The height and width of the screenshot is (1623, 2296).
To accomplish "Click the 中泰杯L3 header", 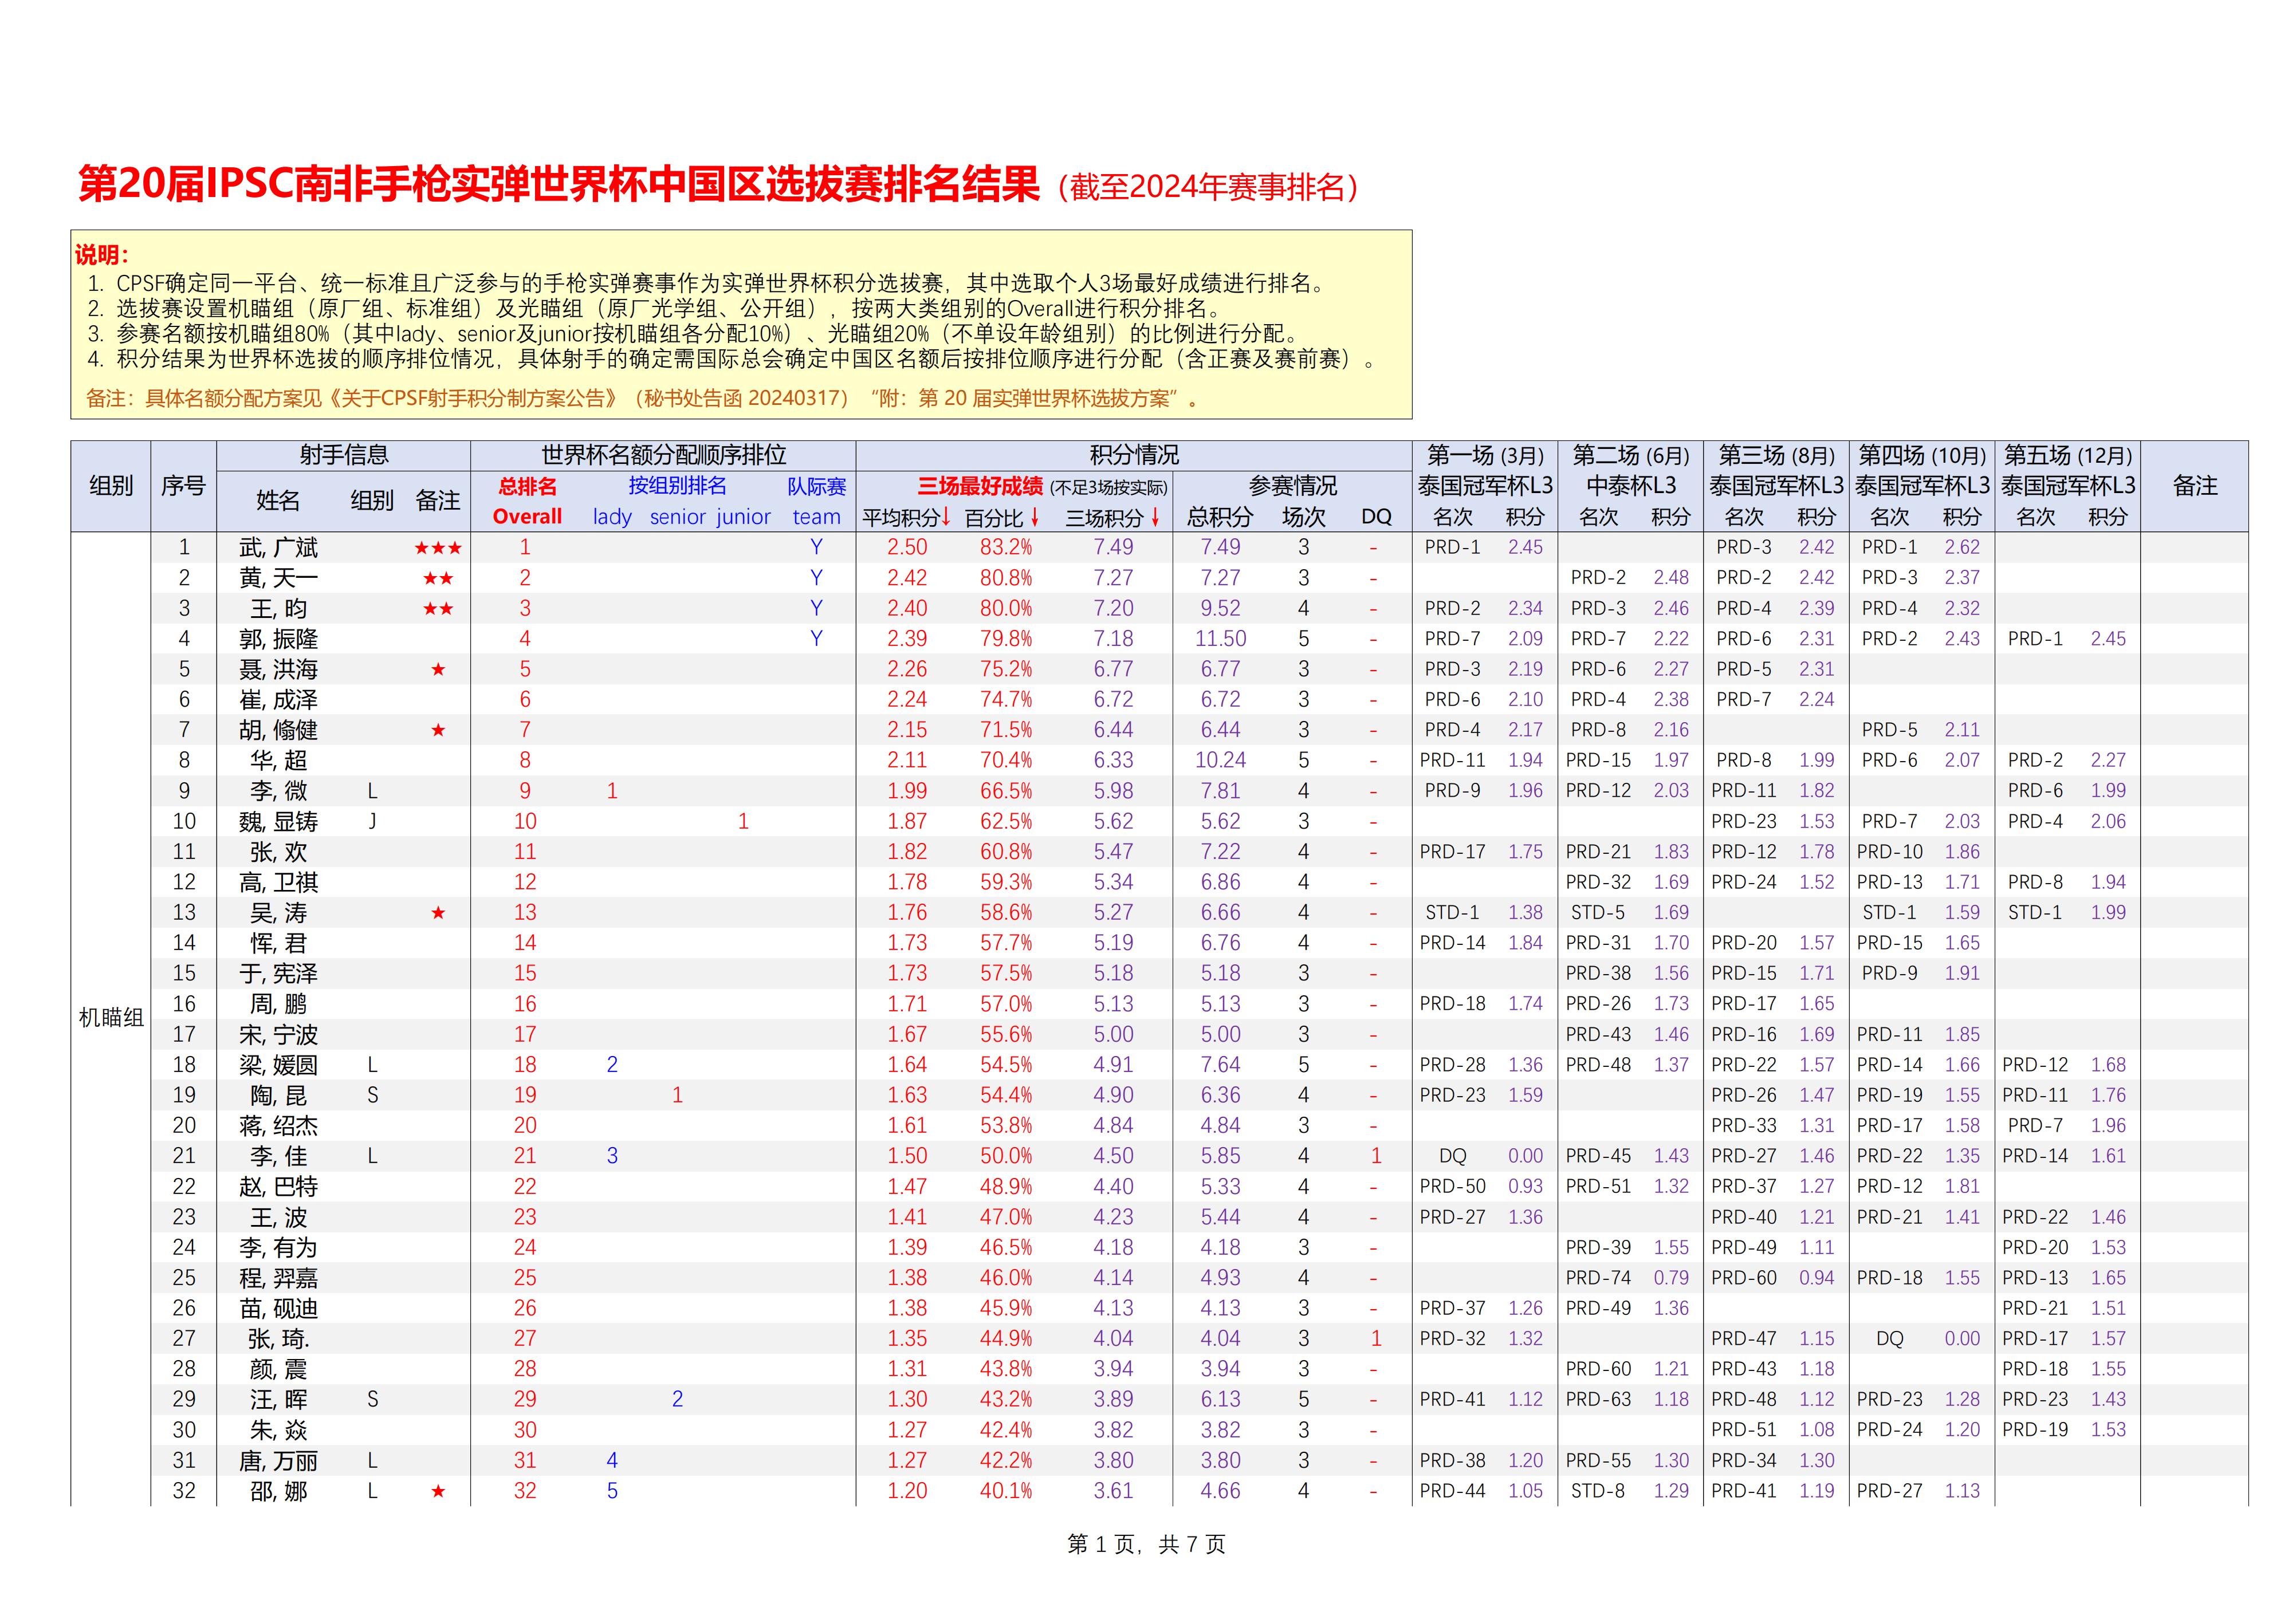I will click(1631, 487).
